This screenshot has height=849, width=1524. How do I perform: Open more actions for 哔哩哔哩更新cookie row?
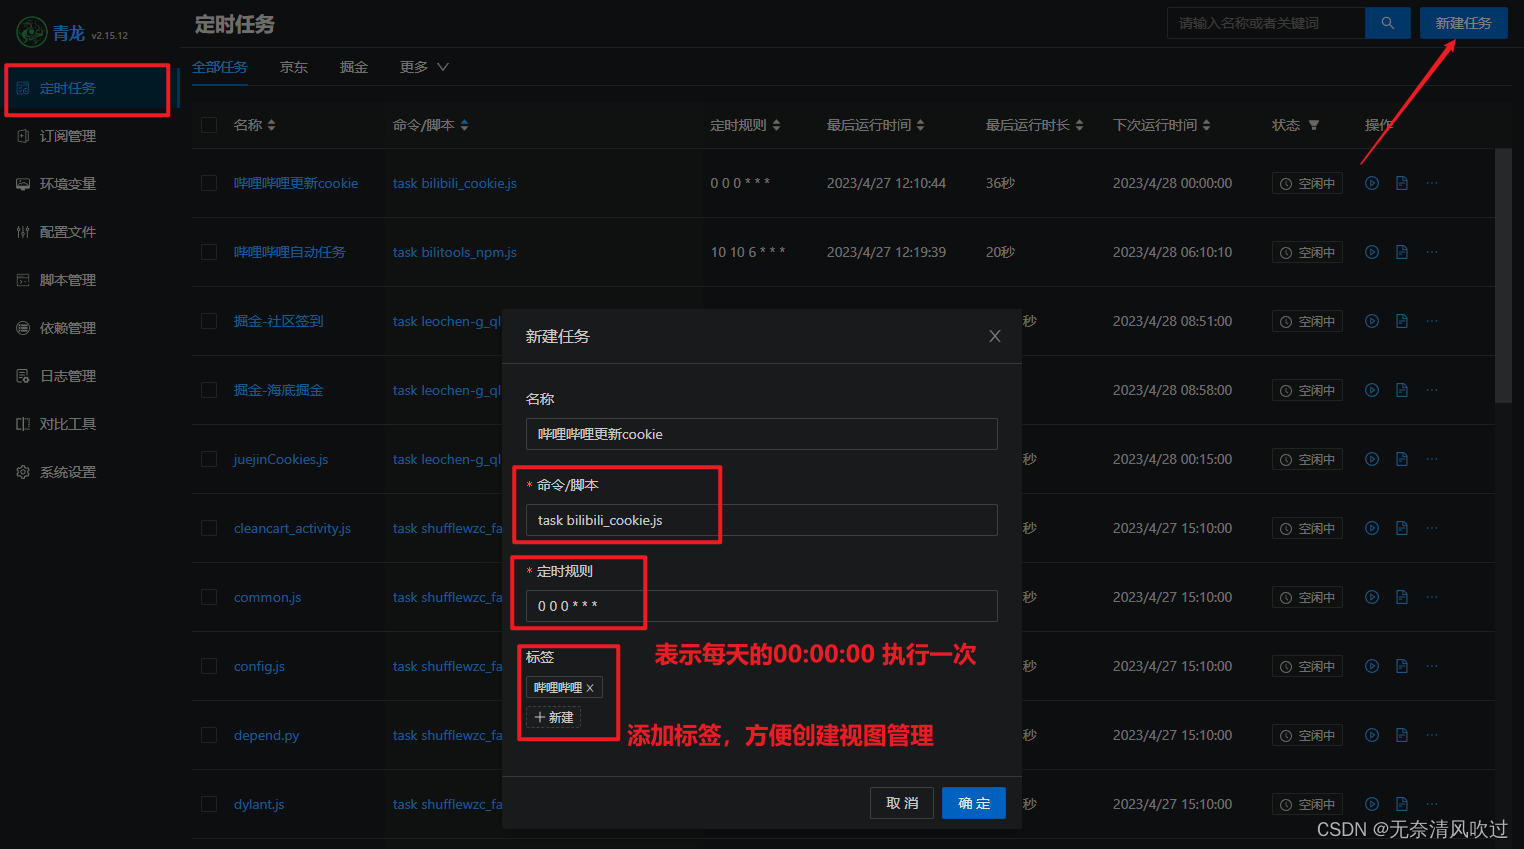[x=1432, y=183]
